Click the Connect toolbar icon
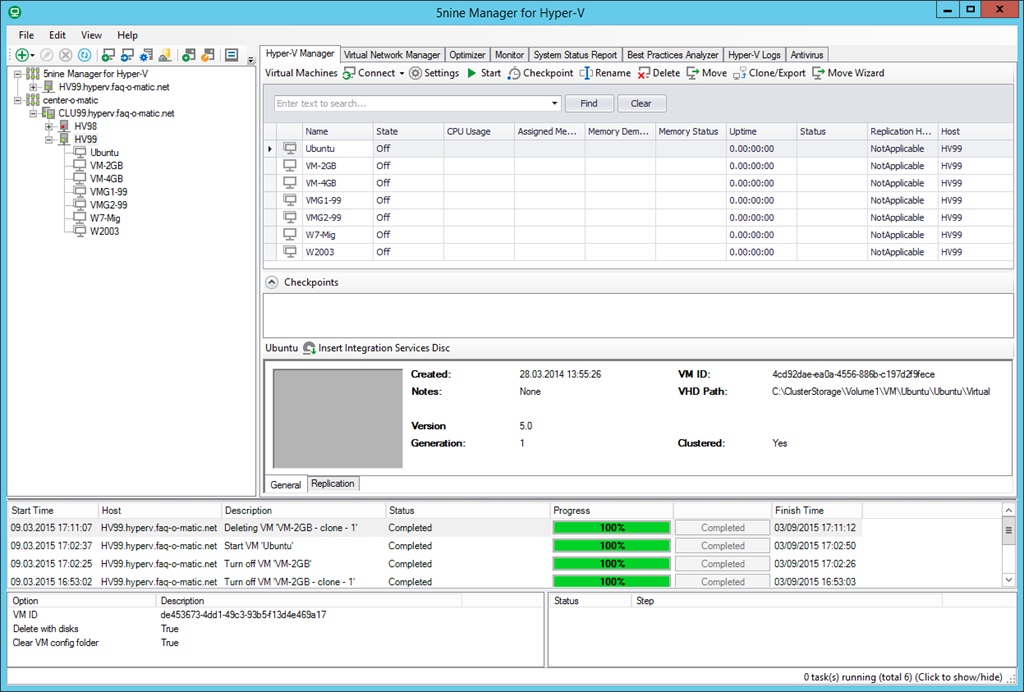The image size is (1024, 692). point(349,73)
